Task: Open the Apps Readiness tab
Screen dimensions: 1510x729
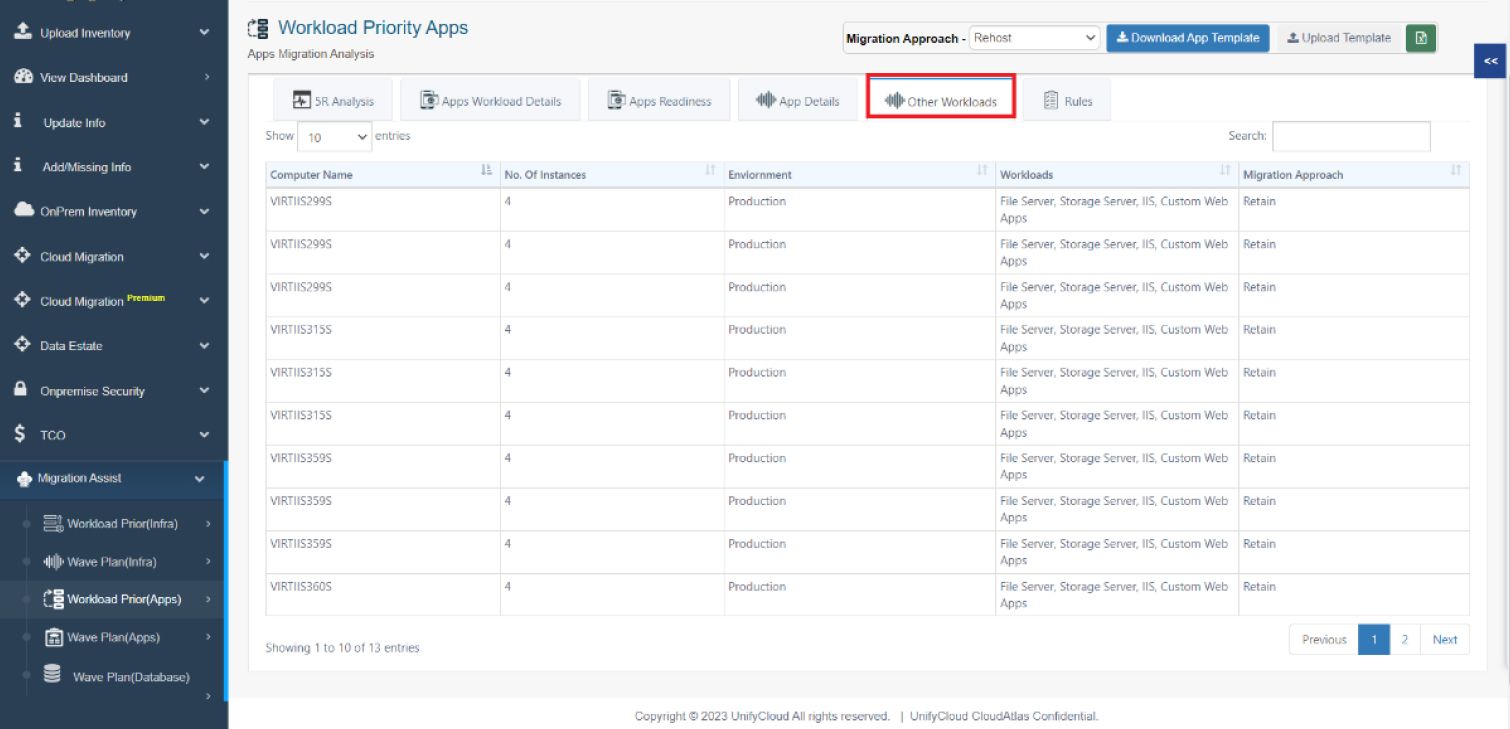Action: pyautogui.click(x=658, y=101)
